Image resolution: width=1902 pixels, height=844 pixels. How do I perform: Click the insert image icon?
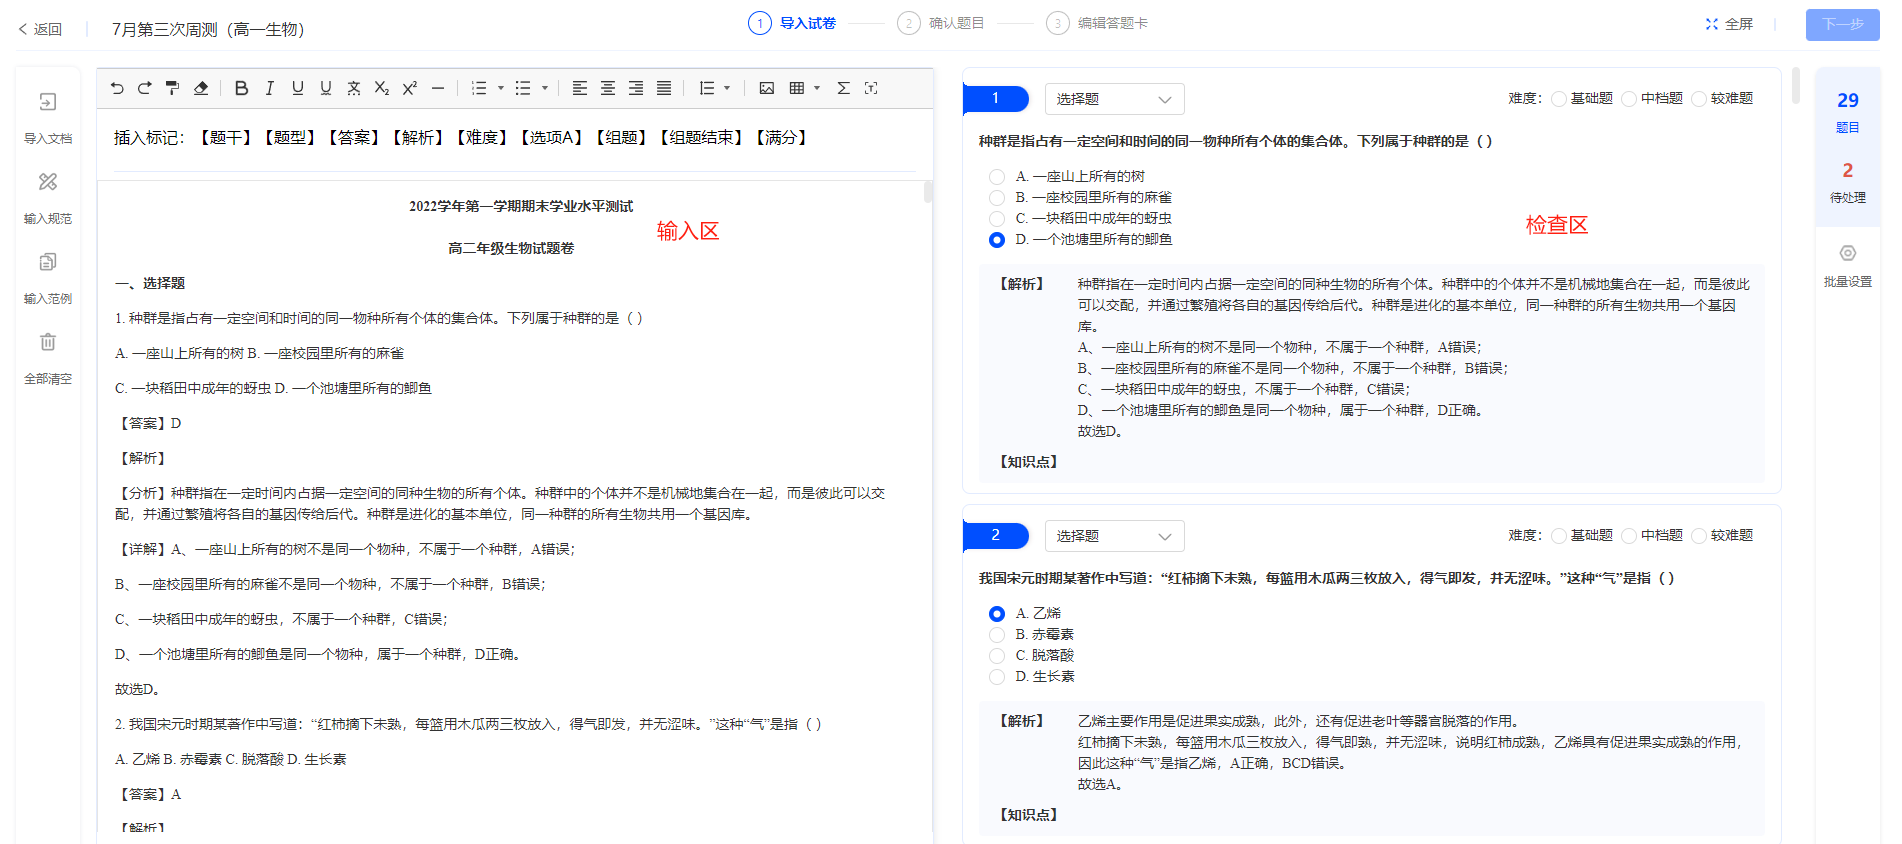point(767,88)
